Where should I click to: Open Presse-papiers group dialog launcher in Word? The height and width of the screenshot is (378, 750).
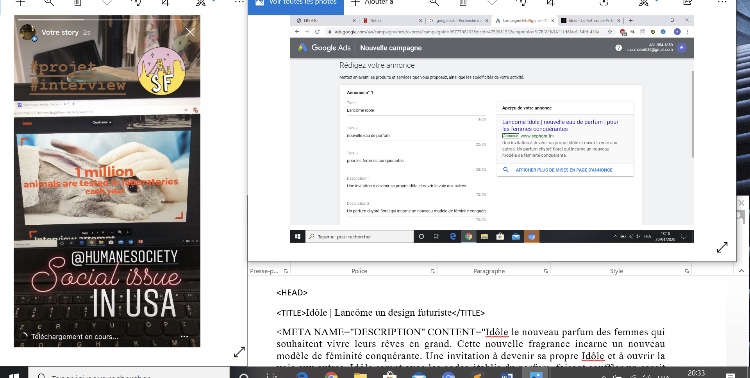[x=286, y=271]
